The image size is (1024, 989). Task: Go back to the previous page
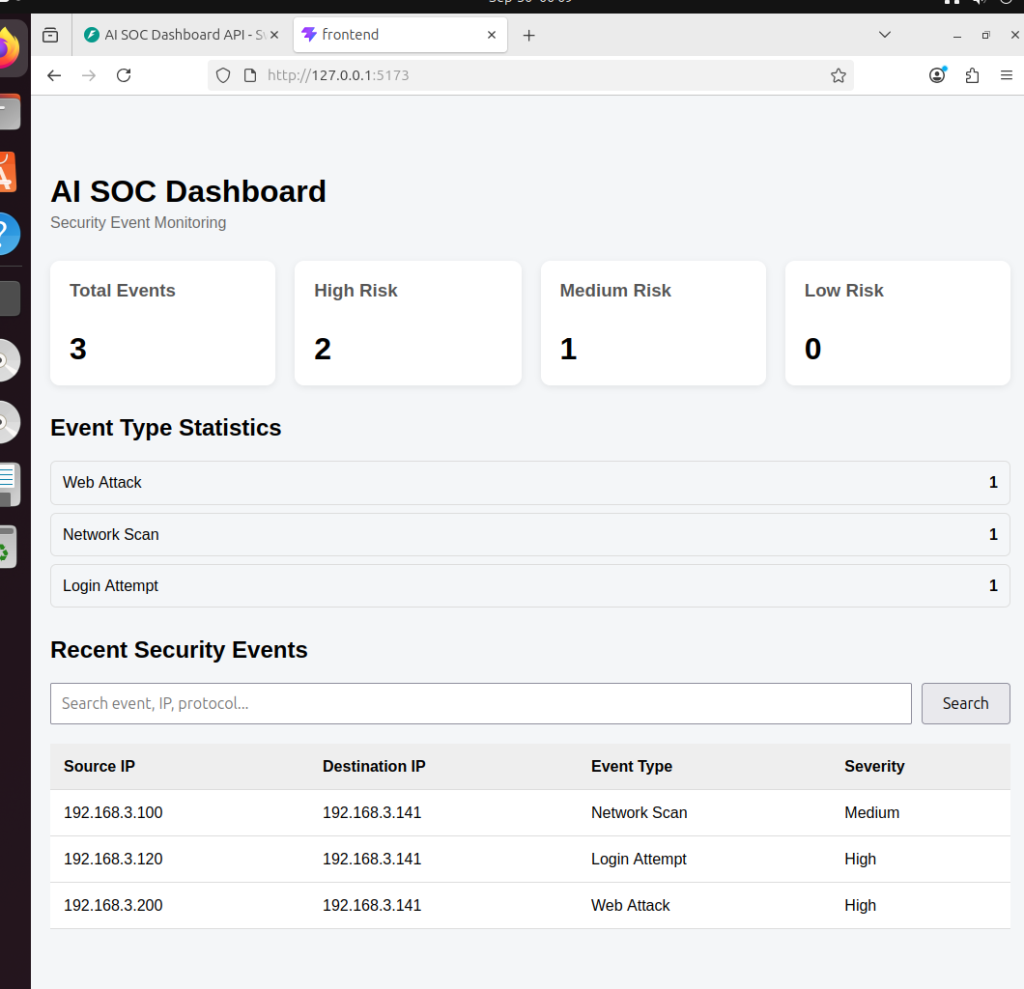coord(54,76)
